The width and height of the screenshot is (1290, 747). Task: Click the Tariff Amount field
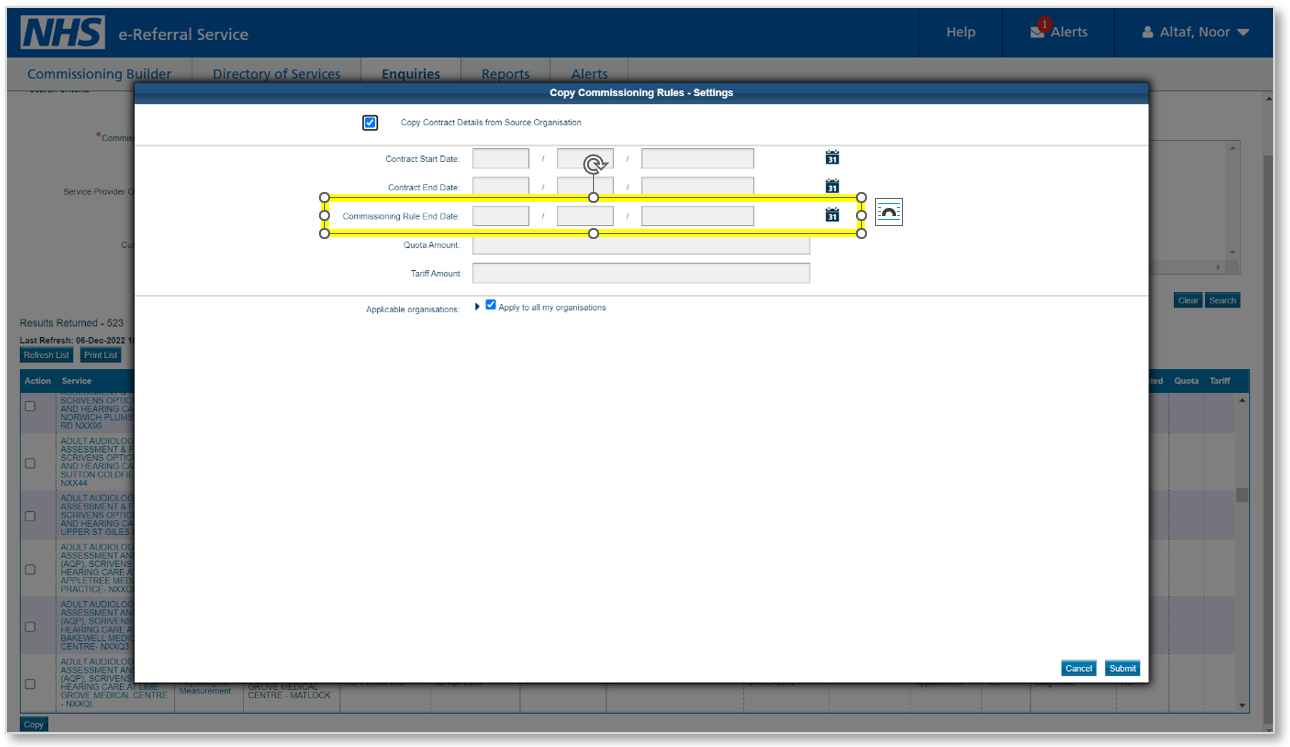pos(641,273)
